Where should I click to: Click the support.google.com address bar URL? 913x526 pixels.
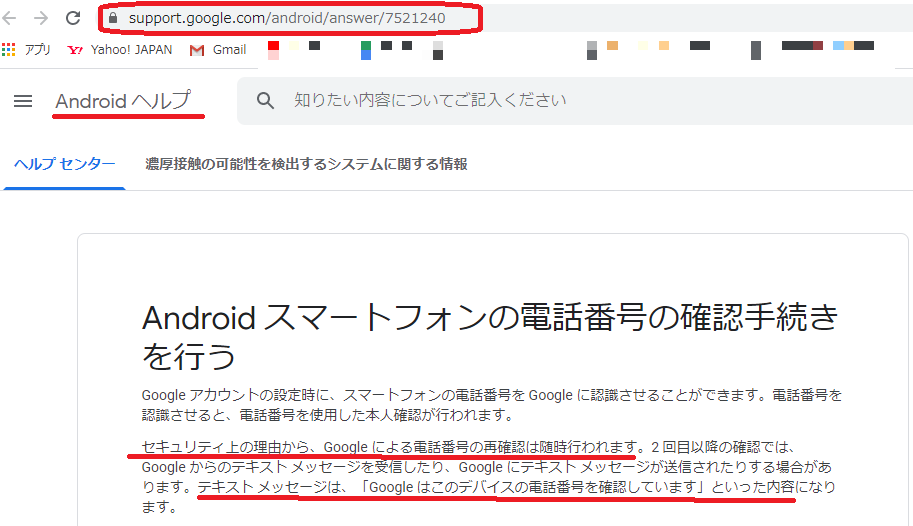pyautogui.click(x=287, y=18)
